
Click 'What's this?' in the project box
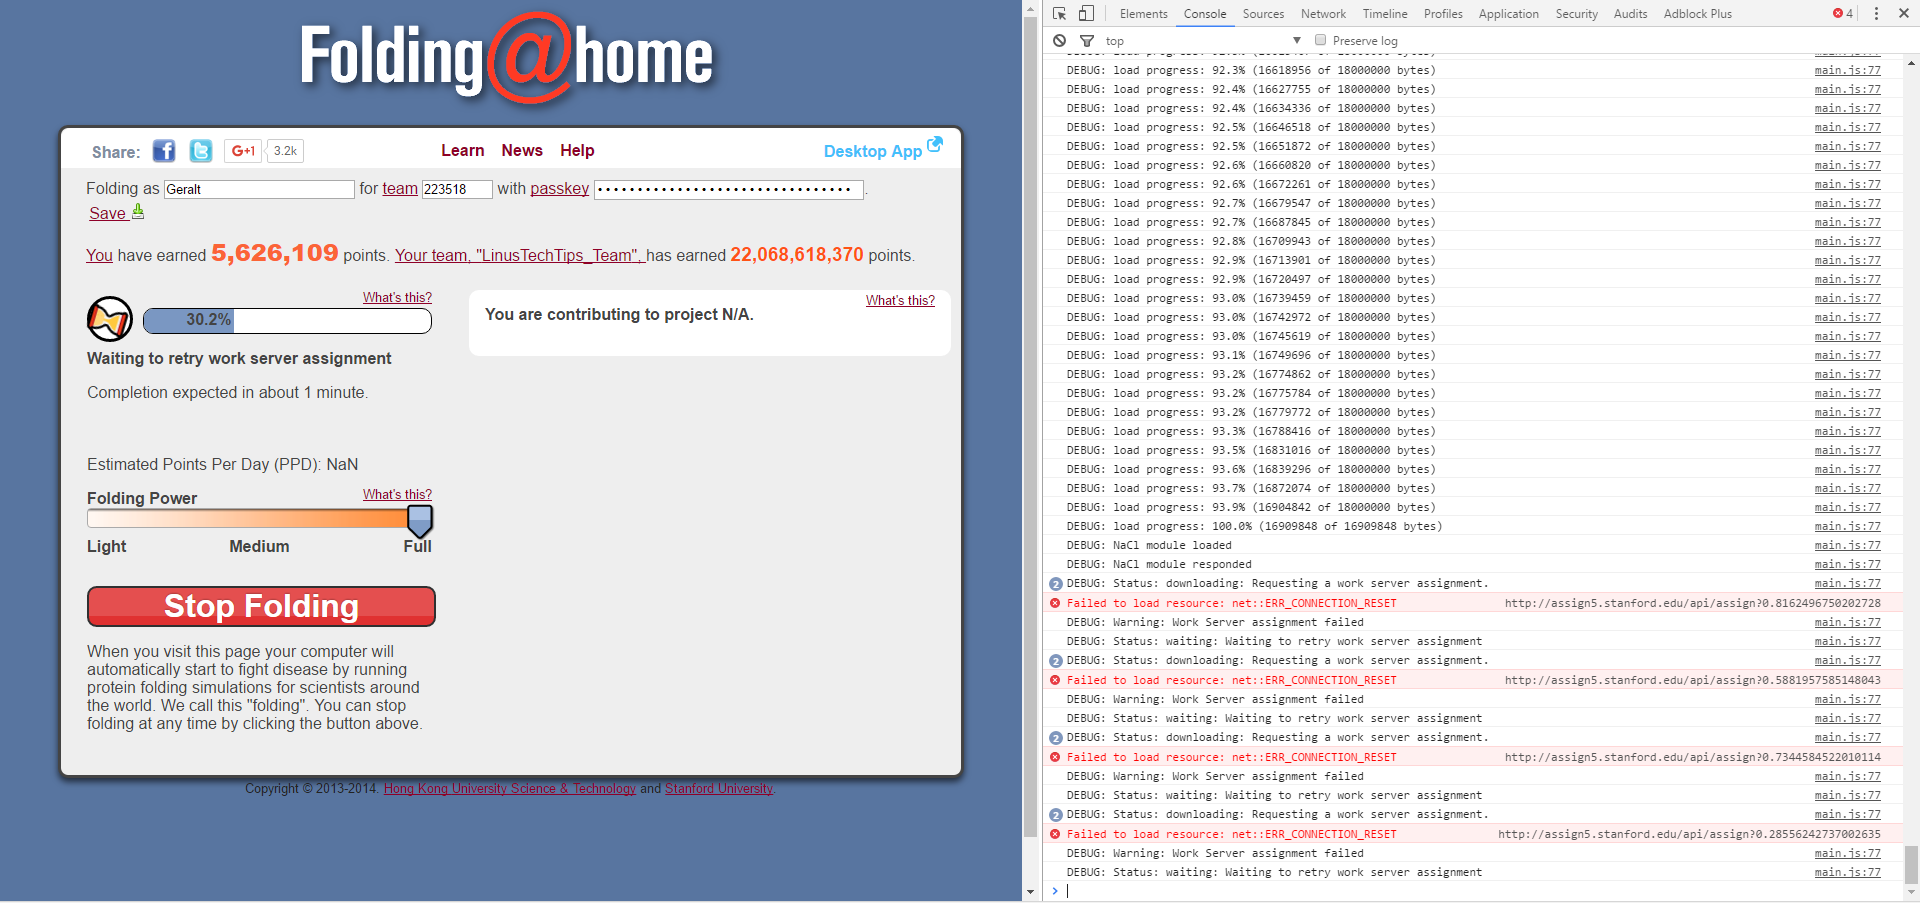pyautogui.click(x=900, y=301)
